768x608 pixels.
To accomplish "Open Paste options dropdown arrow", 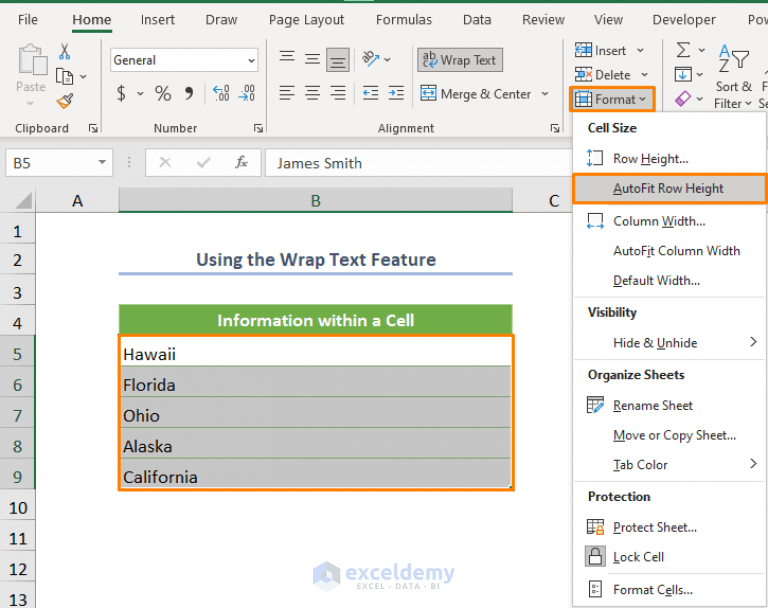I will (30, 104).
